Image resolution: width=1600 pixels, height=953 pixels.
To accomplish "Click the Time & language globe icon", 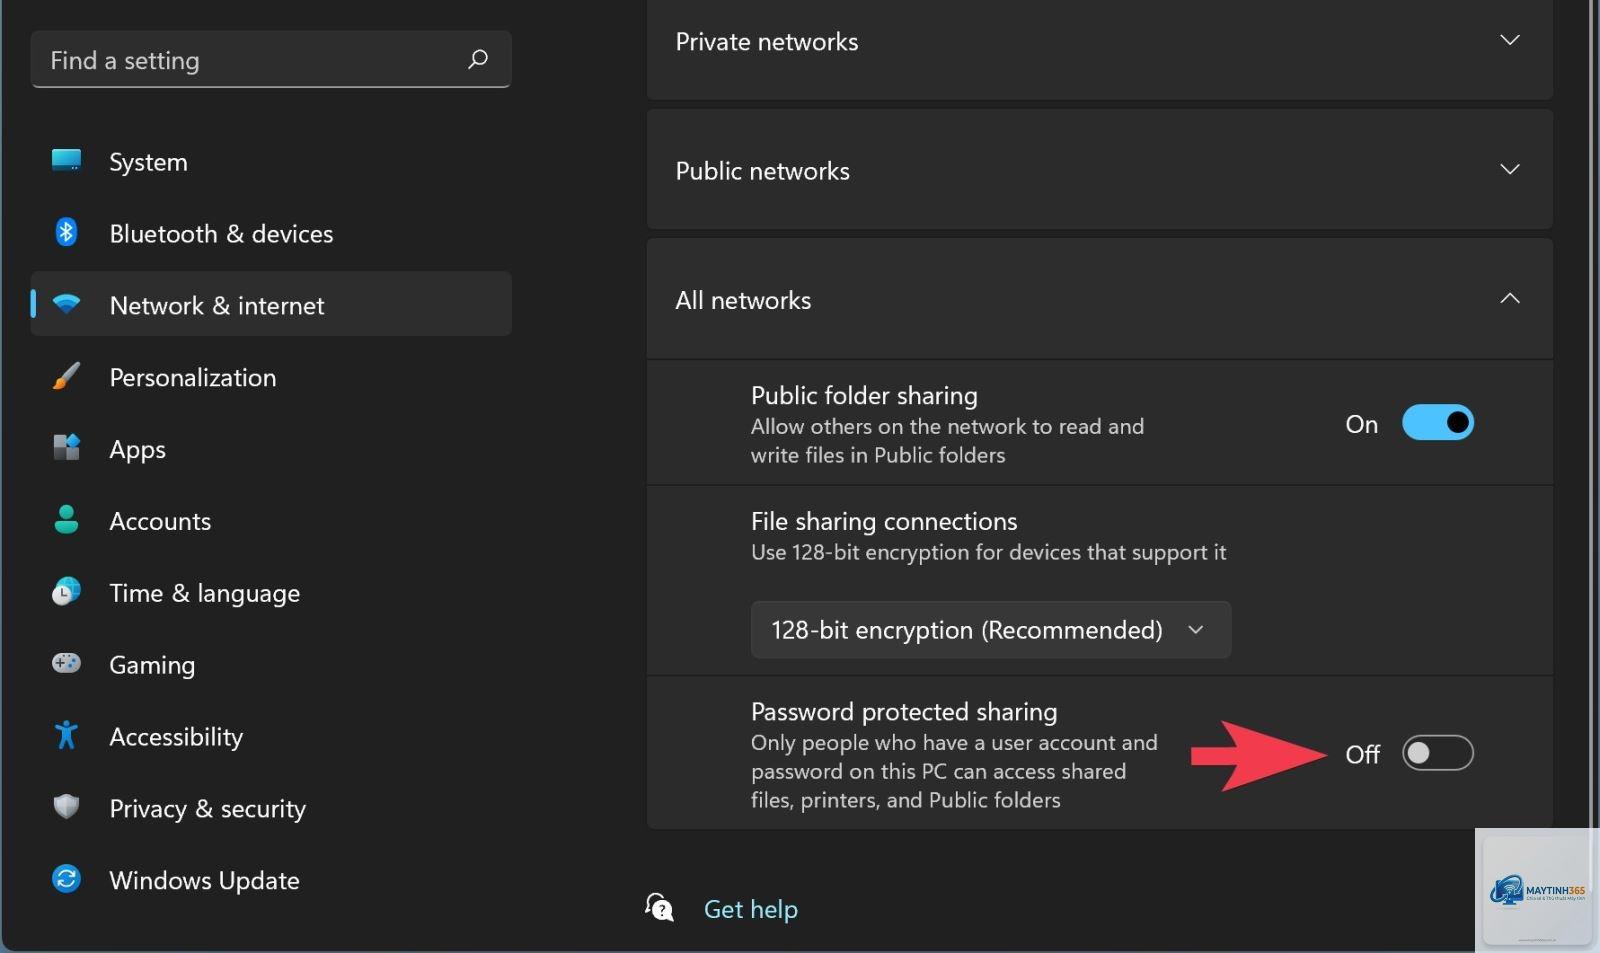I will pyautogui.click(x=66, y=591).
